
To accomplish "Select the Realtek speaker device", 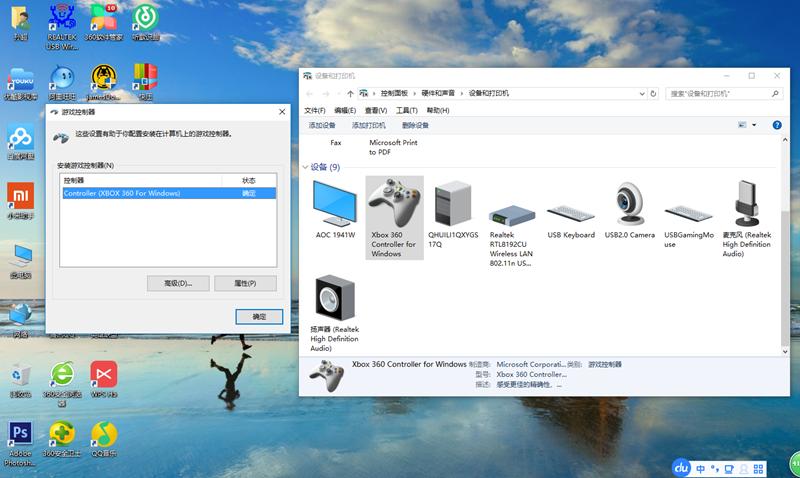I will 335,313.
